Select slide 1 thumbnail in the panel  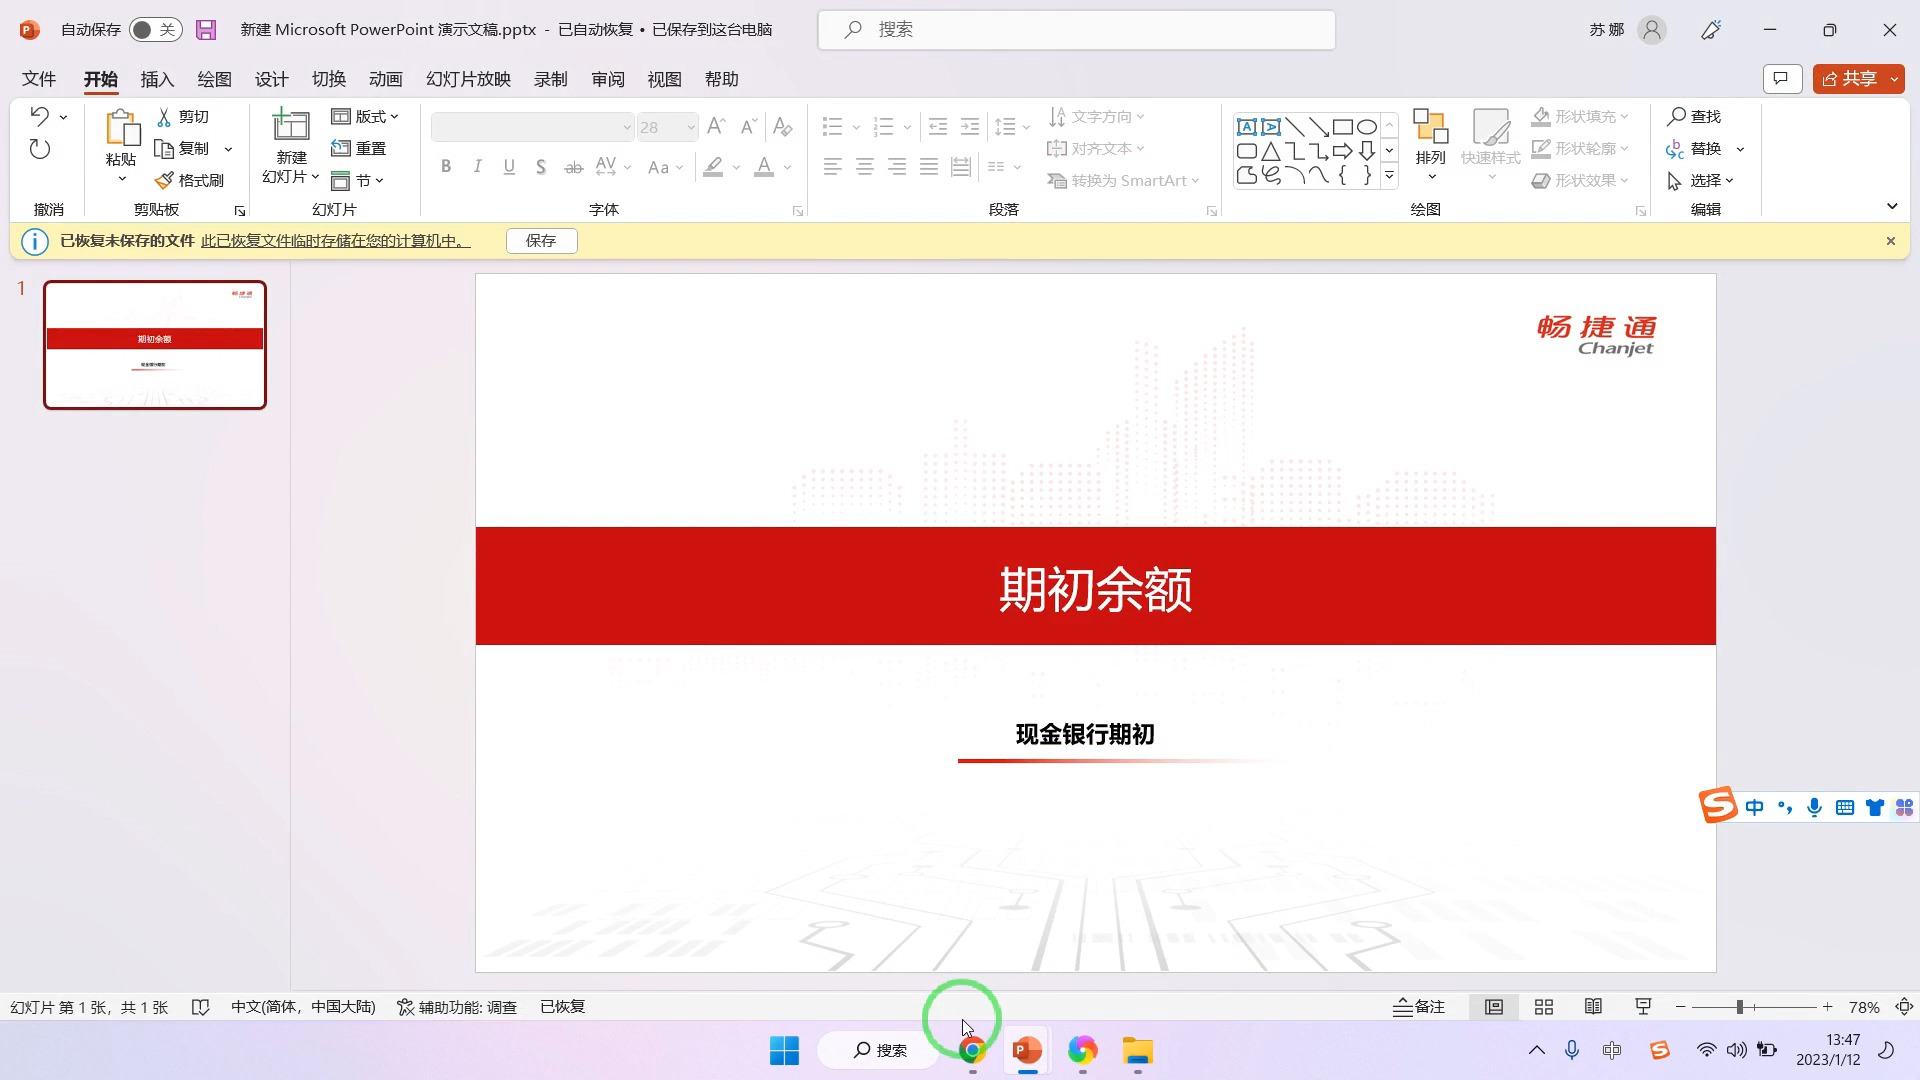155,345
